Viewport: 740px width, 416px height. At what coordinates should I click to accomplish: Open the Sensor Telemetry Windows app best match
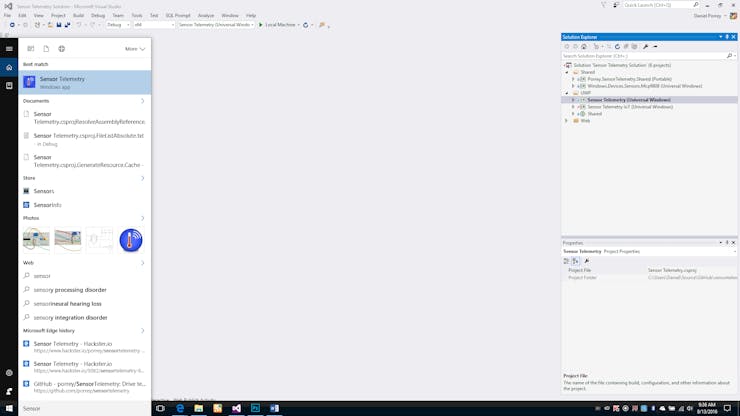click(85, 83)
